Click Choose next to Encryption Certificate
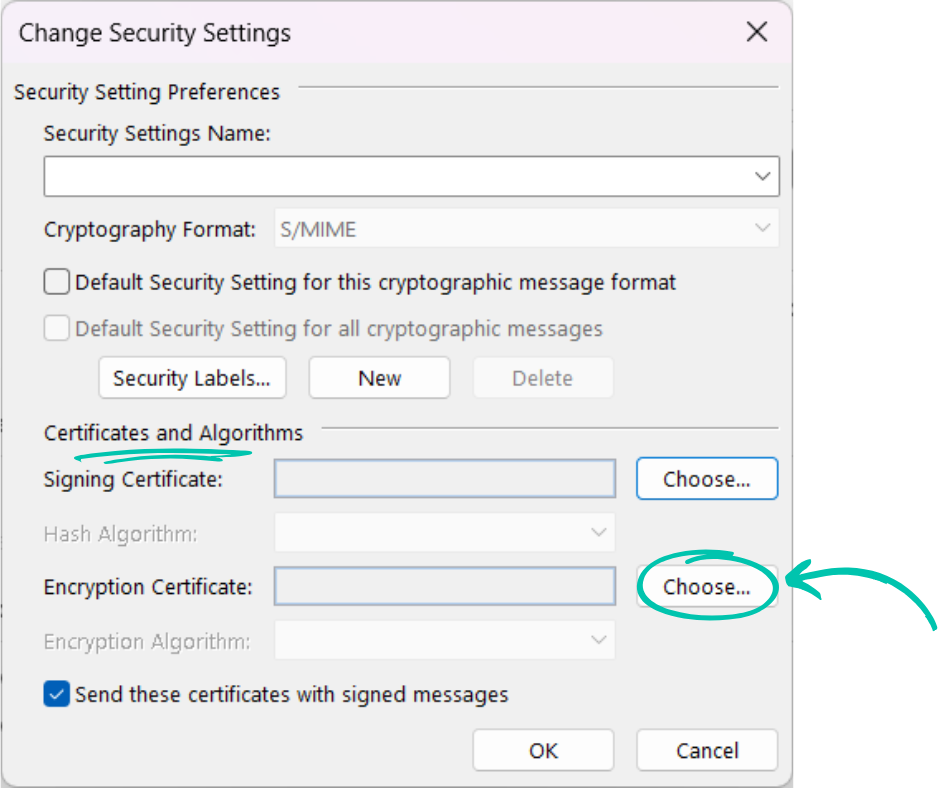948x788 pixels. pos(706,587)
